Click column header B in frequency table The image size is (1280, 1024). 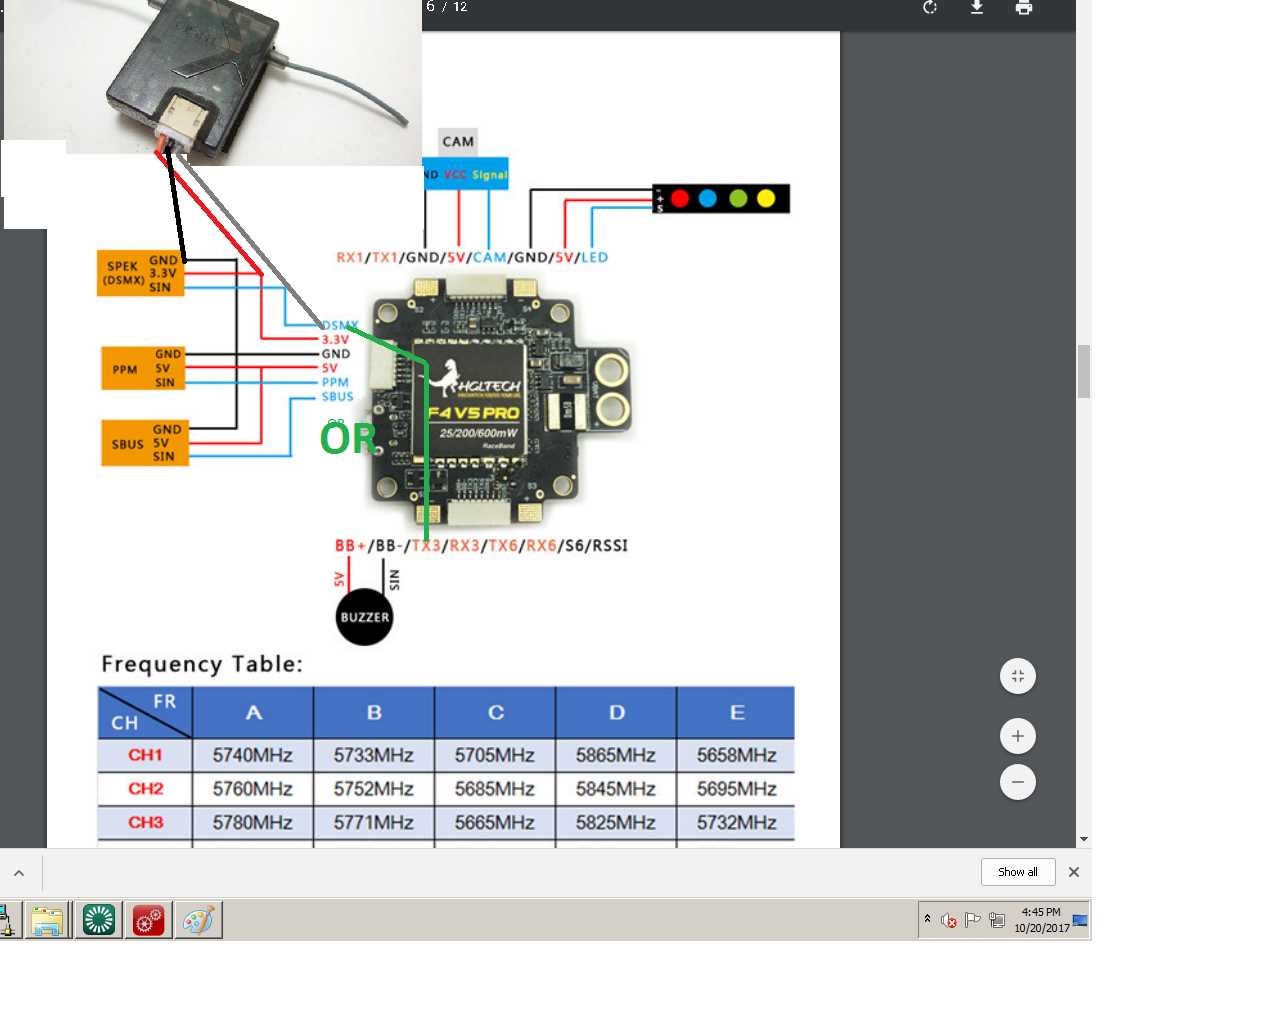pyautogui.click(x=374, y=713)
